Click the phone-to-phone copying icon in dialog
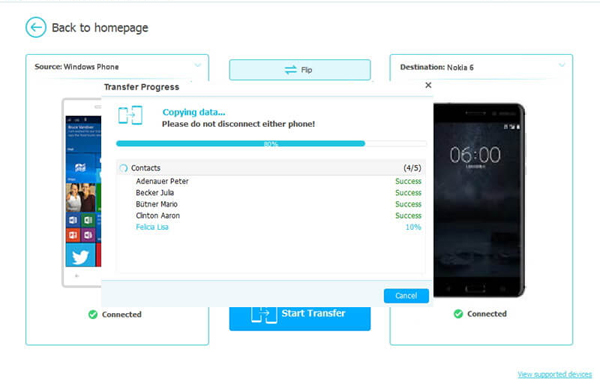Screen dimensions: 600x386 pos(130,115)
